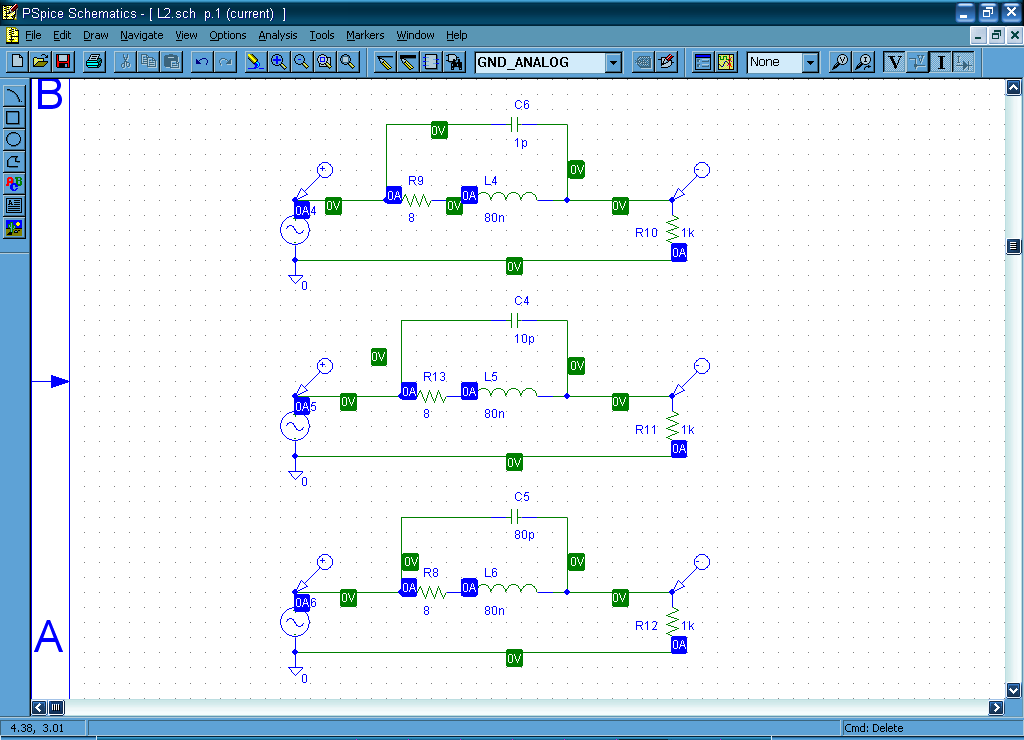Toggle bias current display I button

[941, 62]
